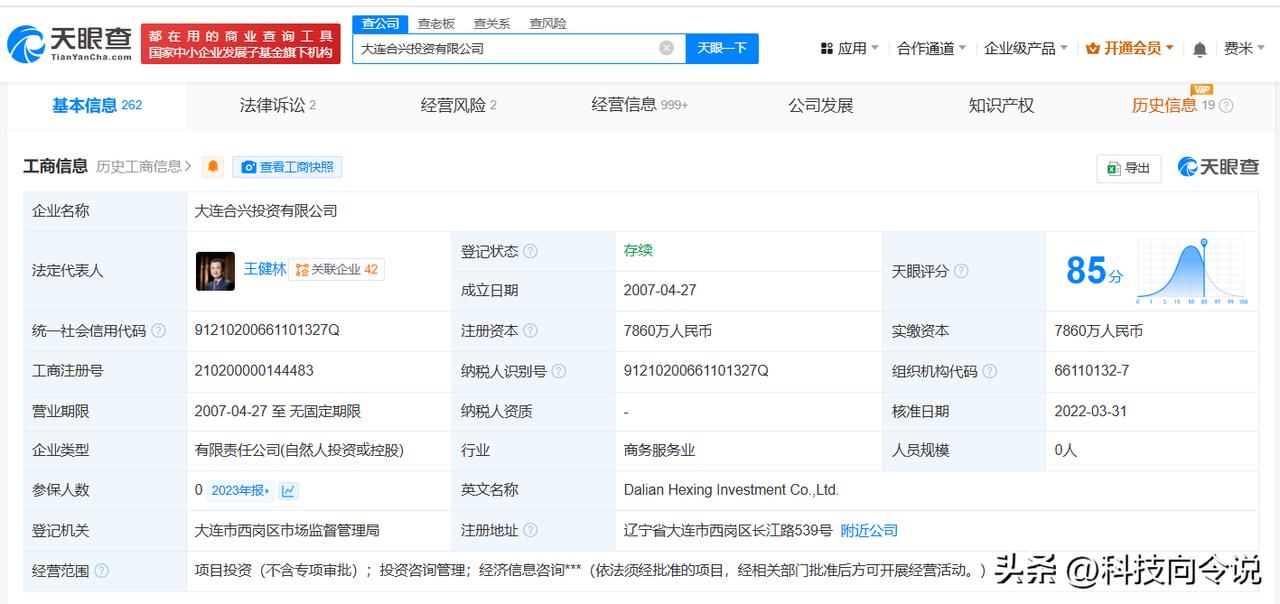Open help icon next to 注册地址
Image resolution: width=1280 pixels, height=604 pixels.
530,531
